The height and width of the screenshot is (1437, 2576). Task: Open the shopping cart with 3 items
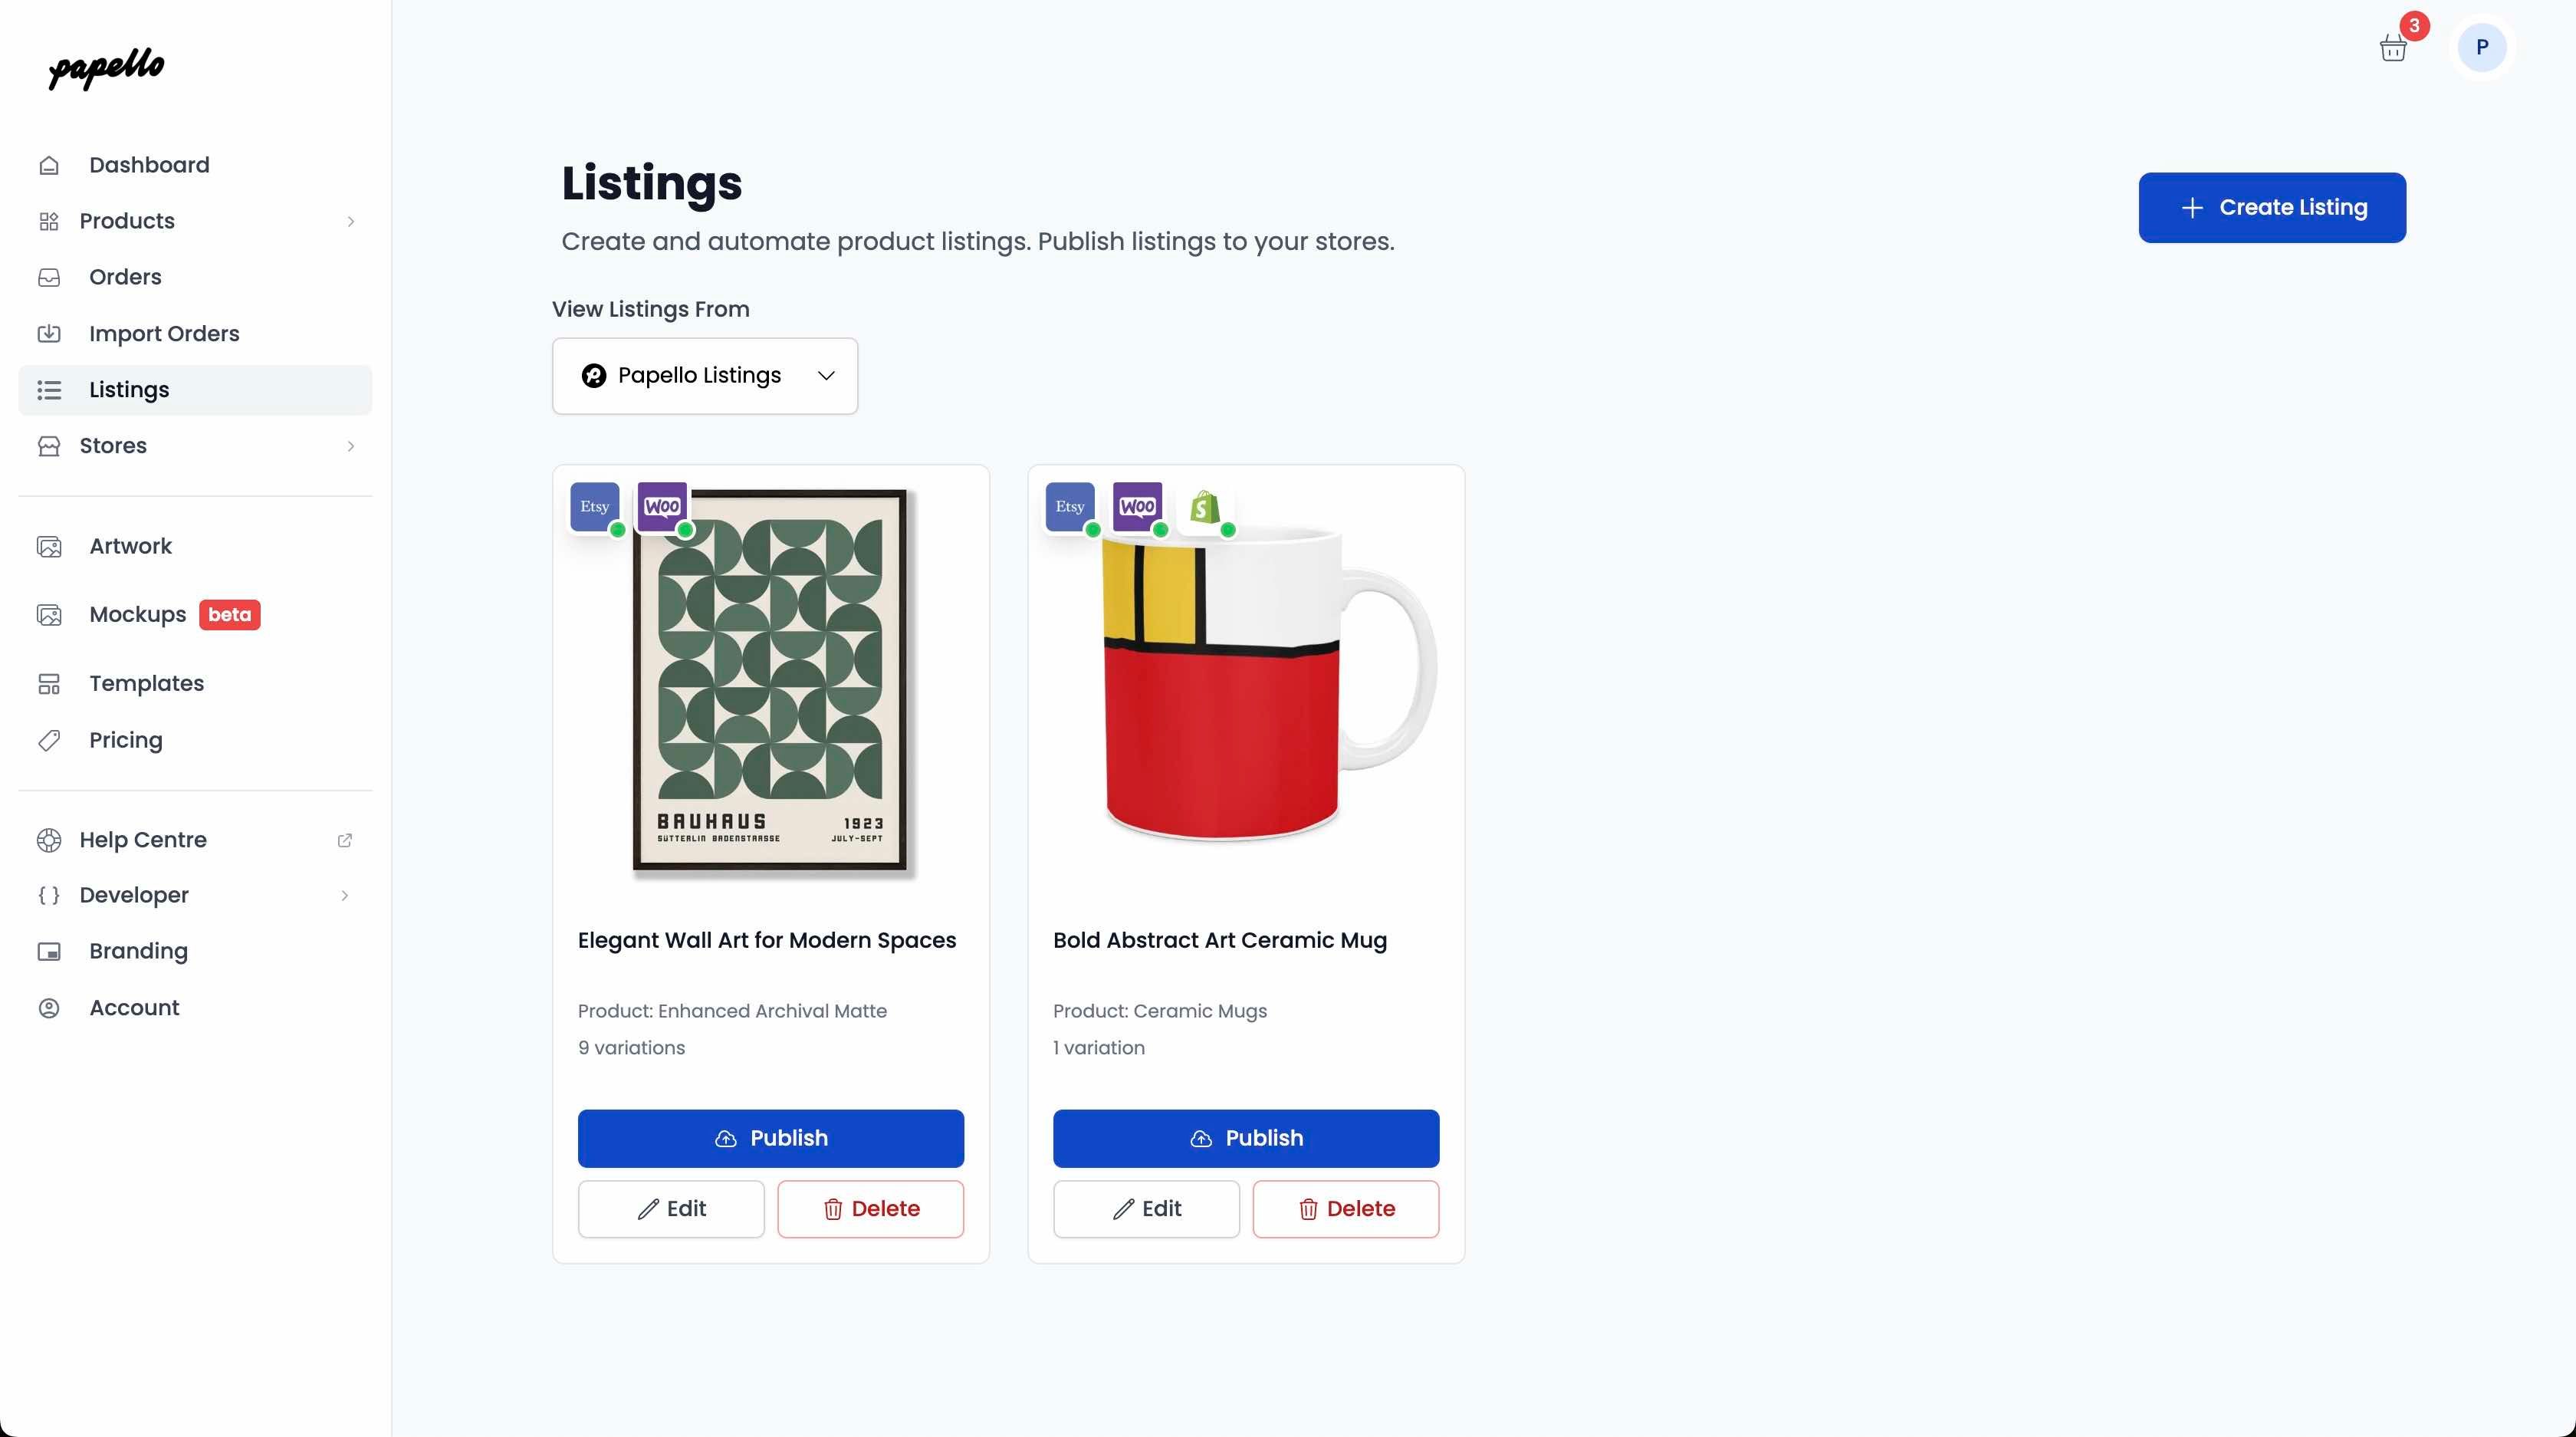tap(2393, 46)
